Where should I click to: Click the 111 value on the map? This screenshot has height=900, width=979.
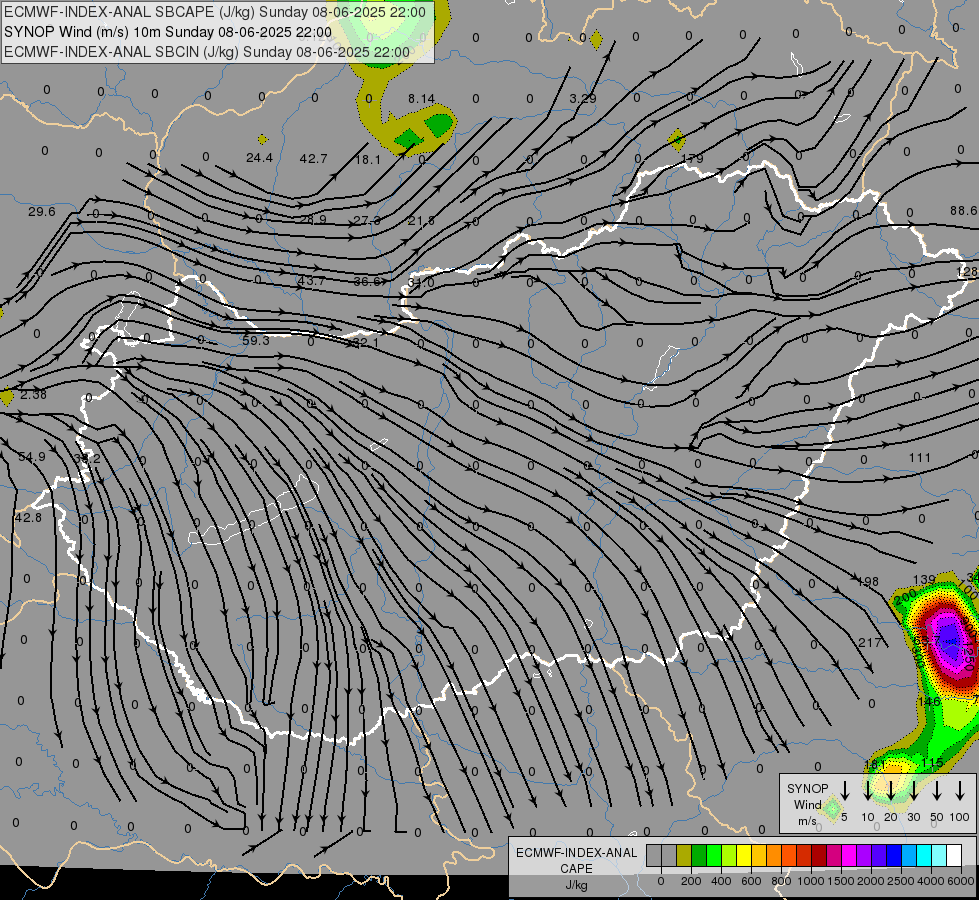(x=920, y=458)
